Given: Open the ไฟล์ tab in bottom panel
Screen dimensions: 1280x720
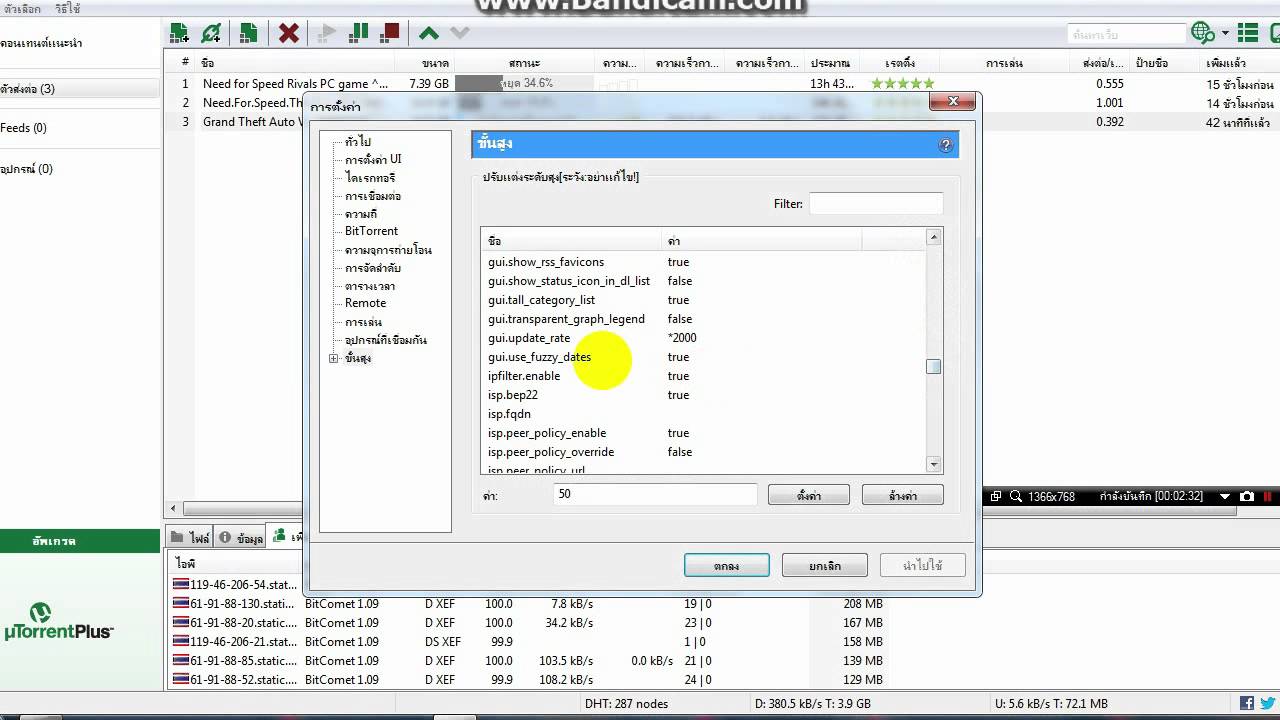Looking at the screenshot, I should pos(190,538).
